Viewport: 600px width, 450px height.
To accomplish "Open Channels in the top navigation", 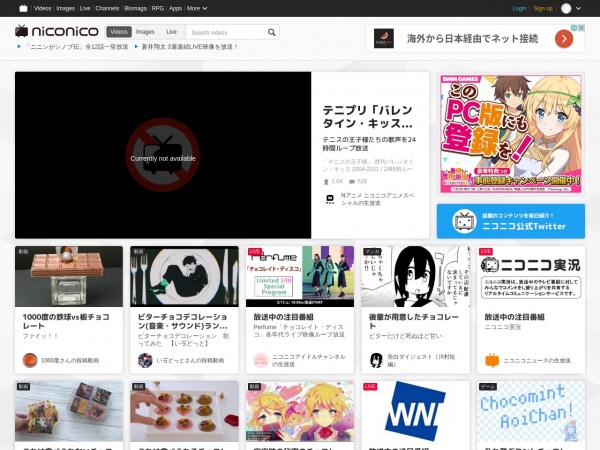I will point(107,8).
